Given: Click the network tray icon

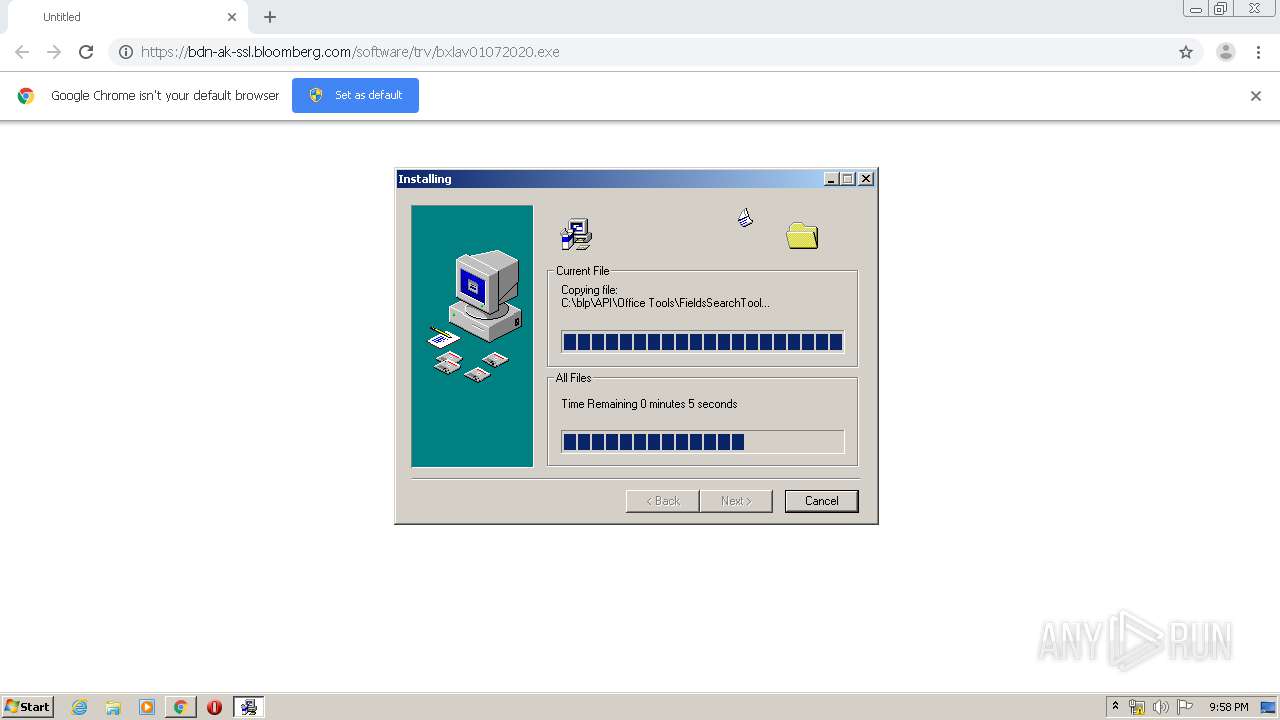Looking at the screenshot, I should tap(1137, 707).
